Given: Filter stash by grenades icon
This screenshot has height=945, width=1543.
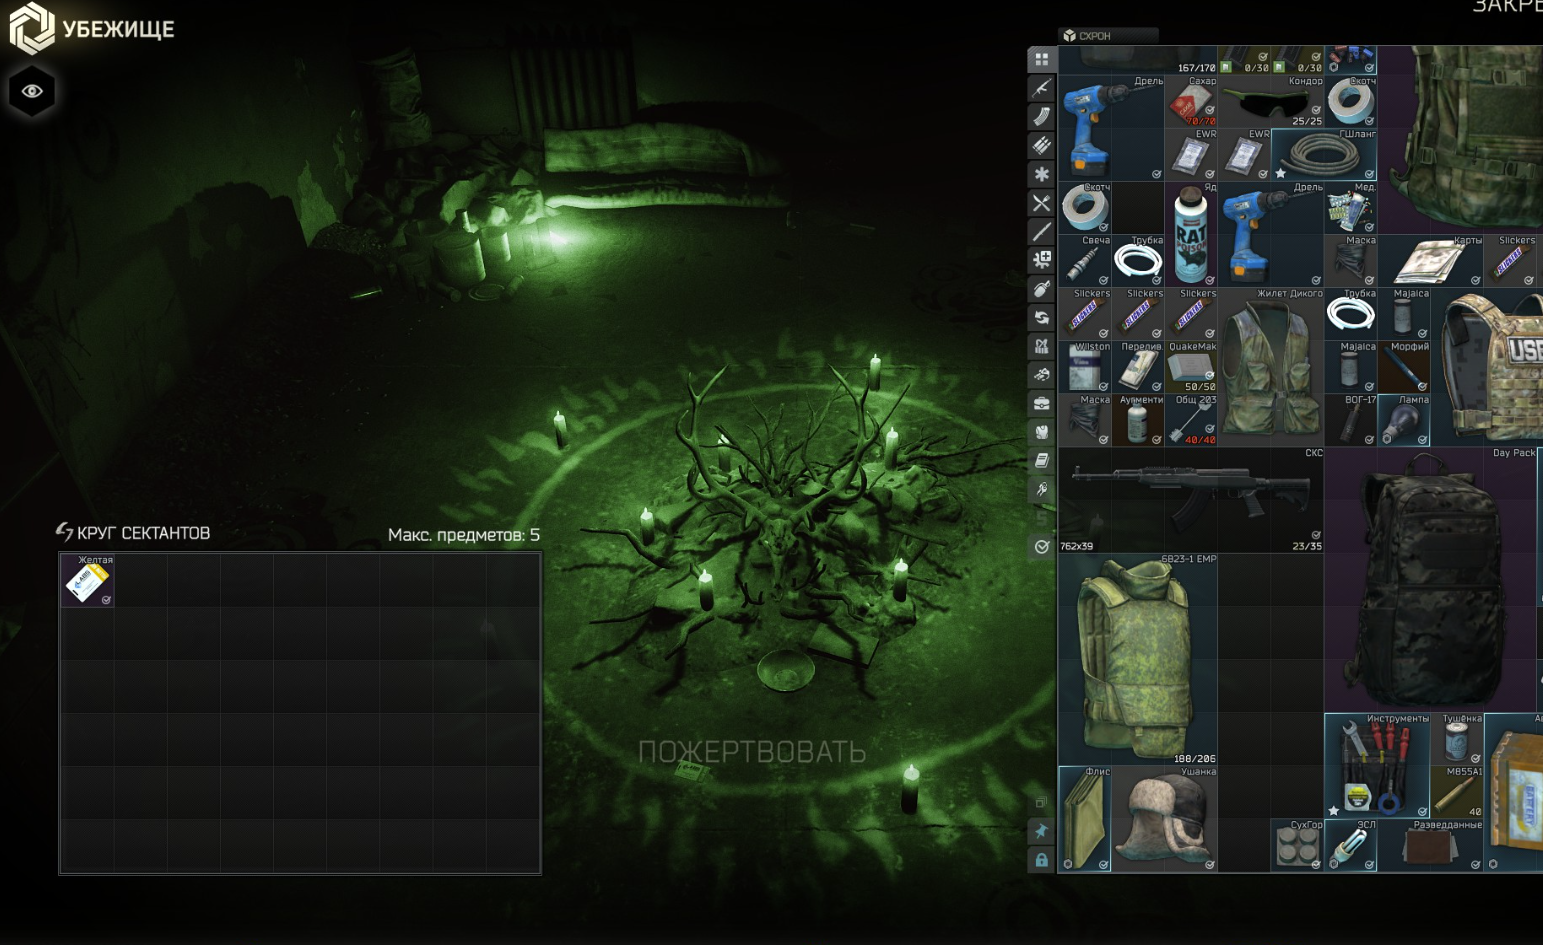Looking at the screenshot, I should point(1042,289).
